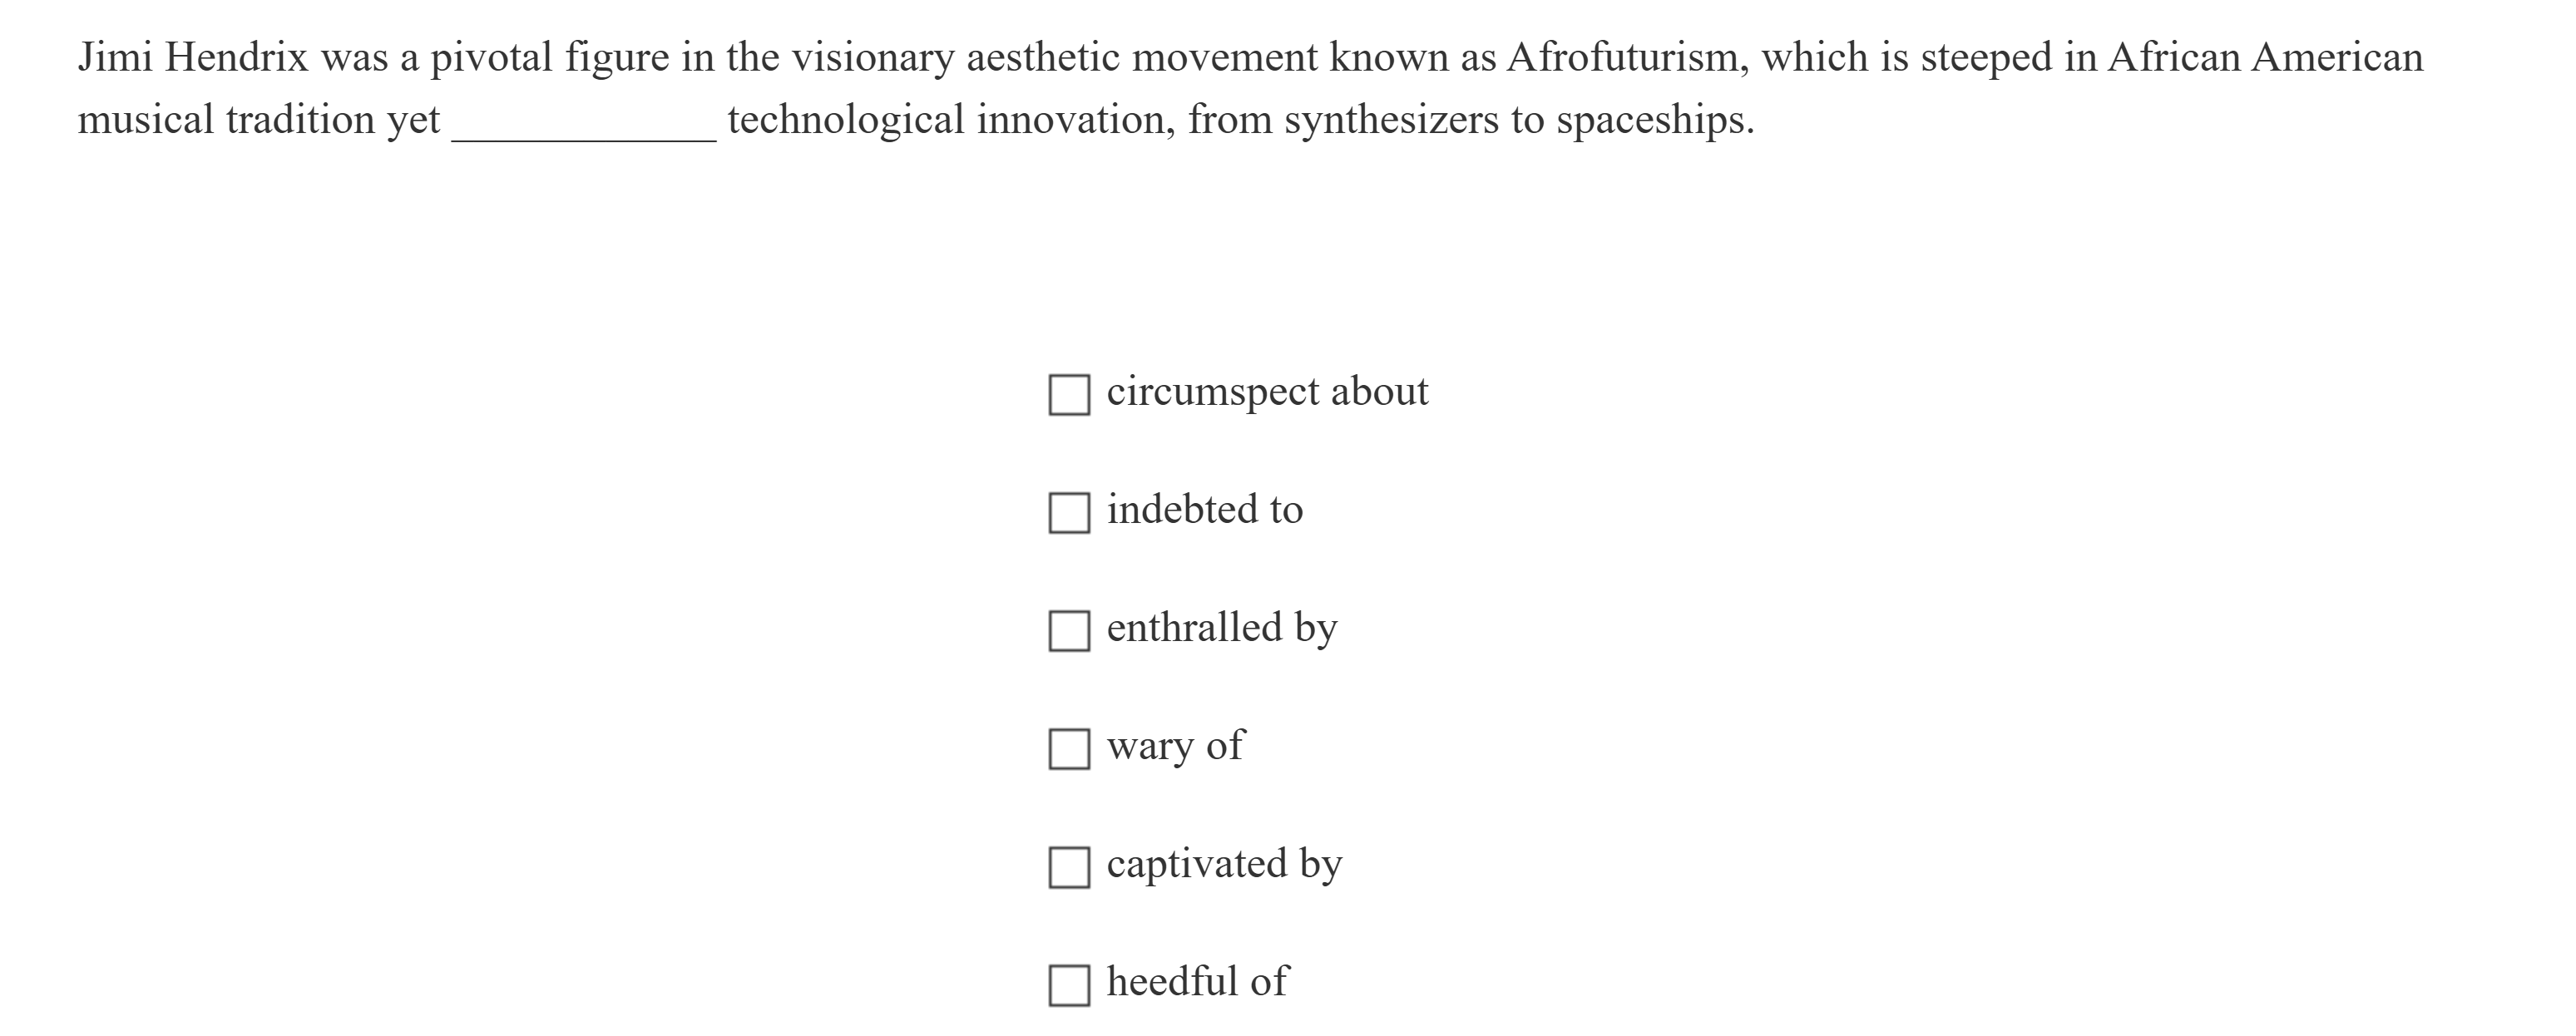2576x1036 pixels.
Task: Select the answer label 'heedful of'
Action: click(1196, 982)
